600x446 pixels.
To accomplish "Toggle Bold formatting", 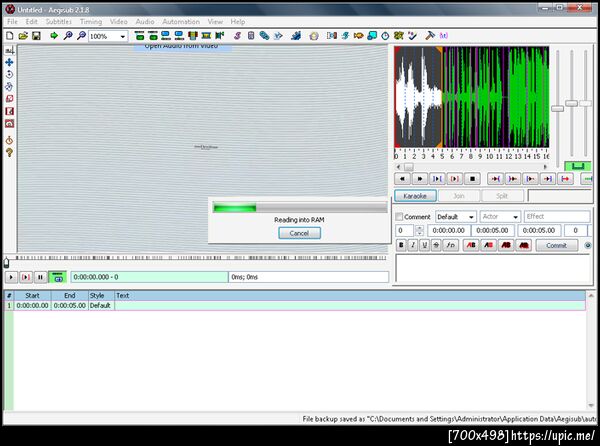I will (401, 245).
